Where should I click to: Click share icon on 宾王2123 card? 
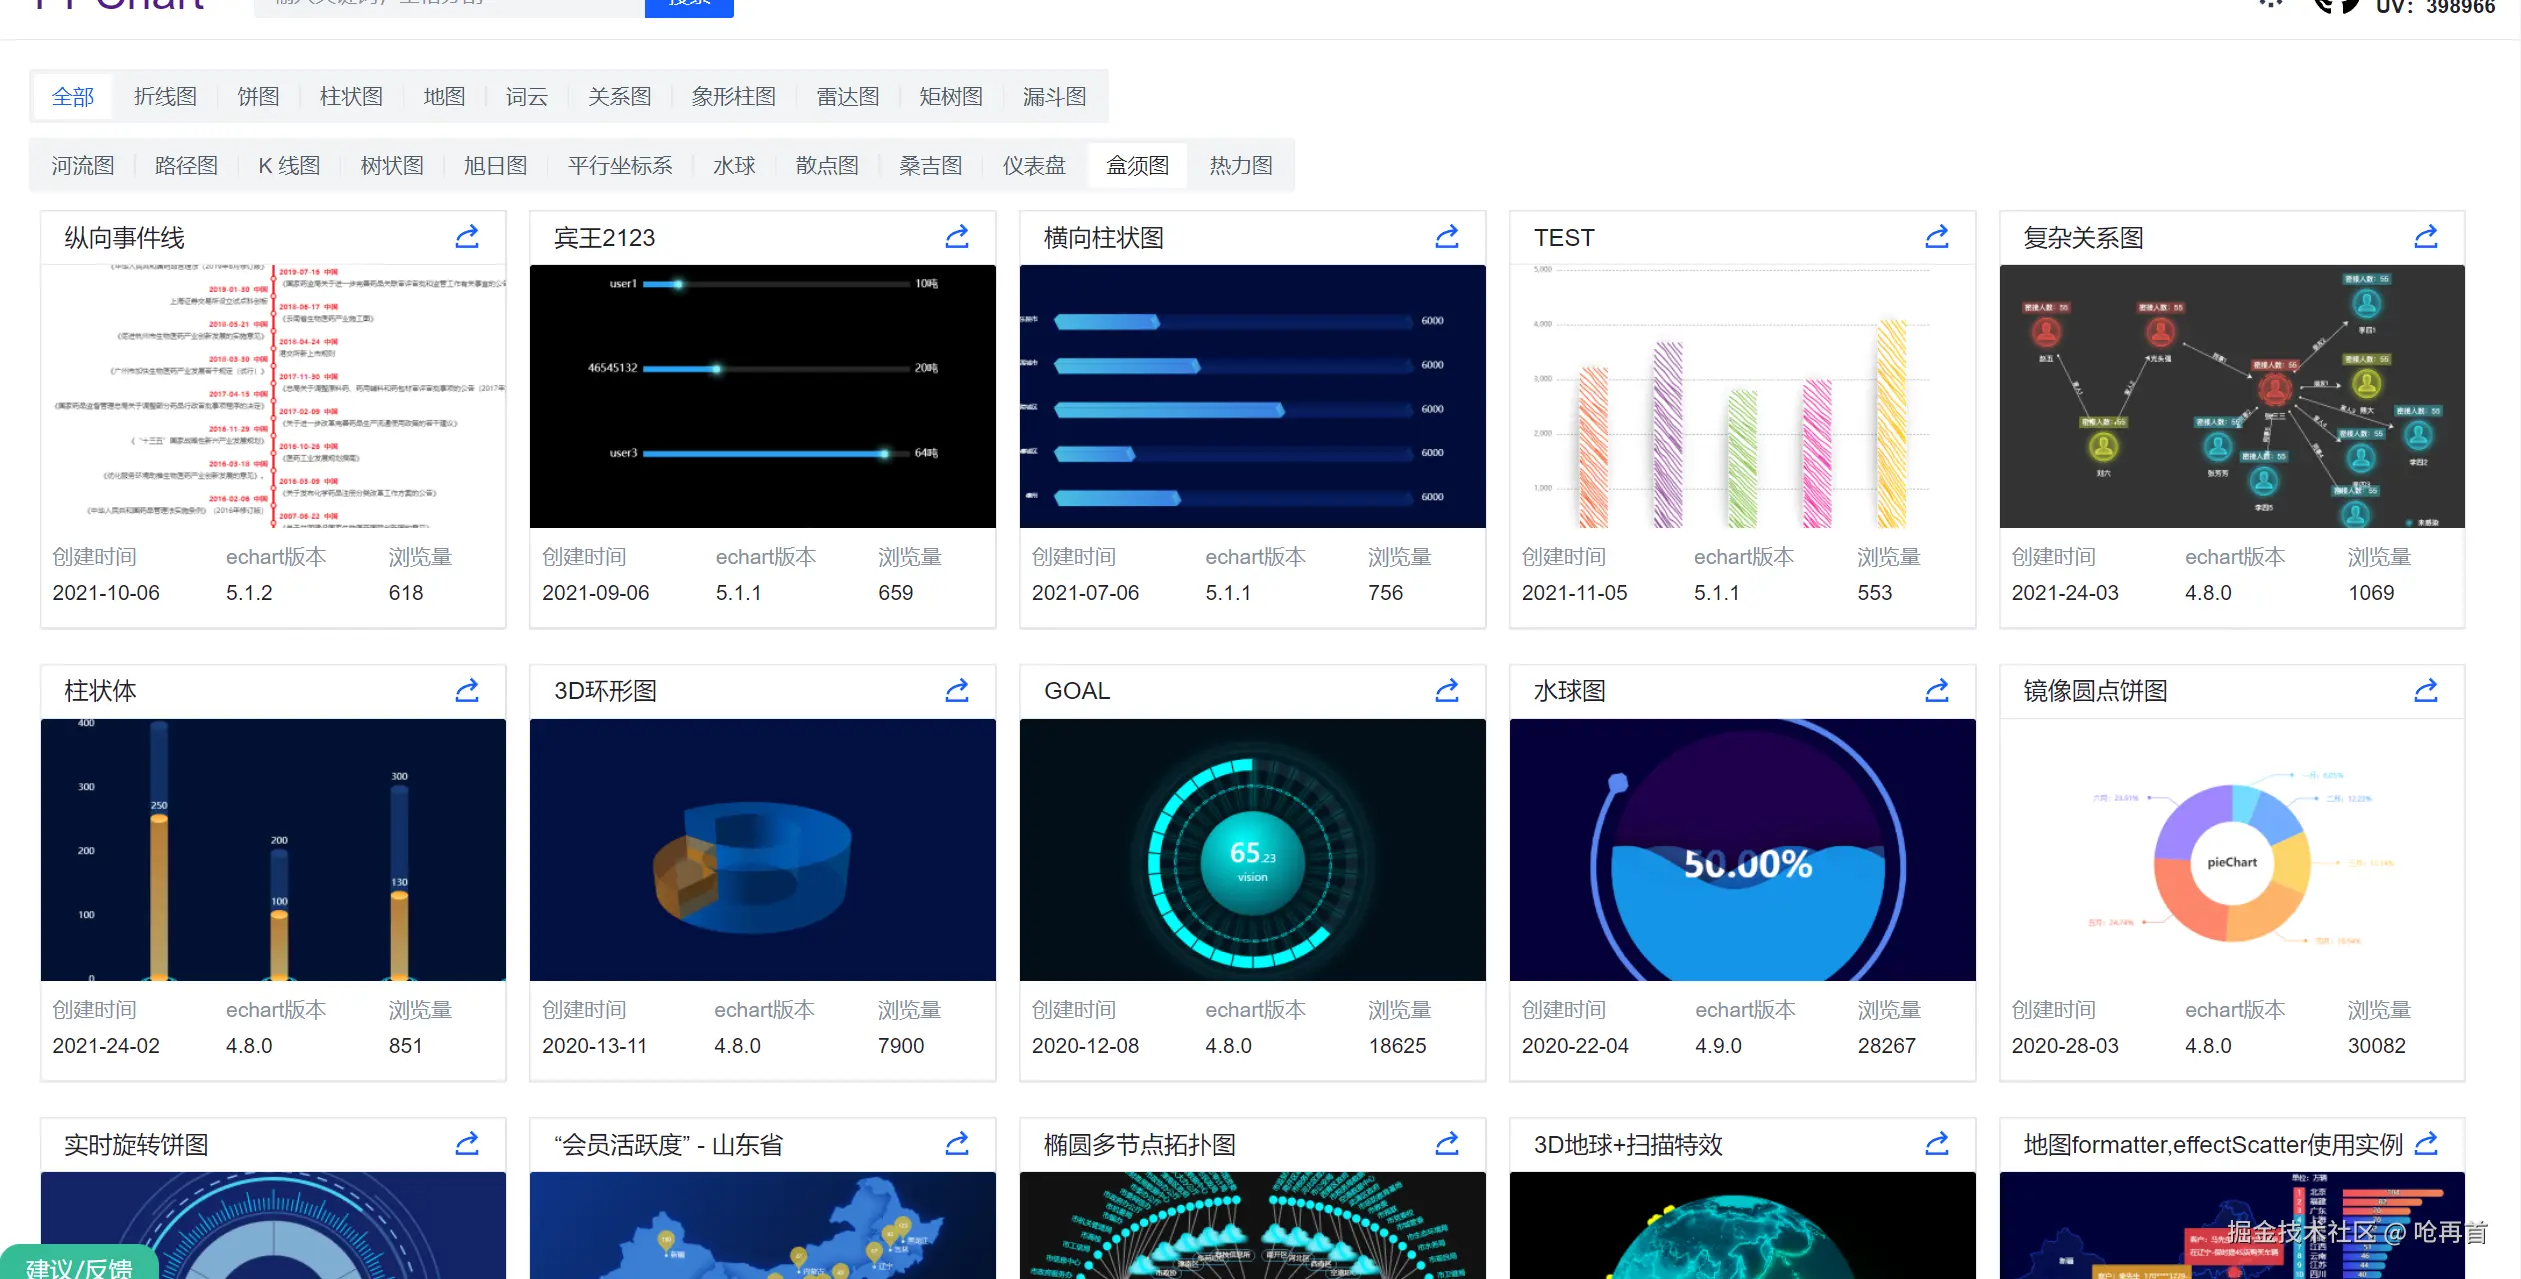pos(957,237)
